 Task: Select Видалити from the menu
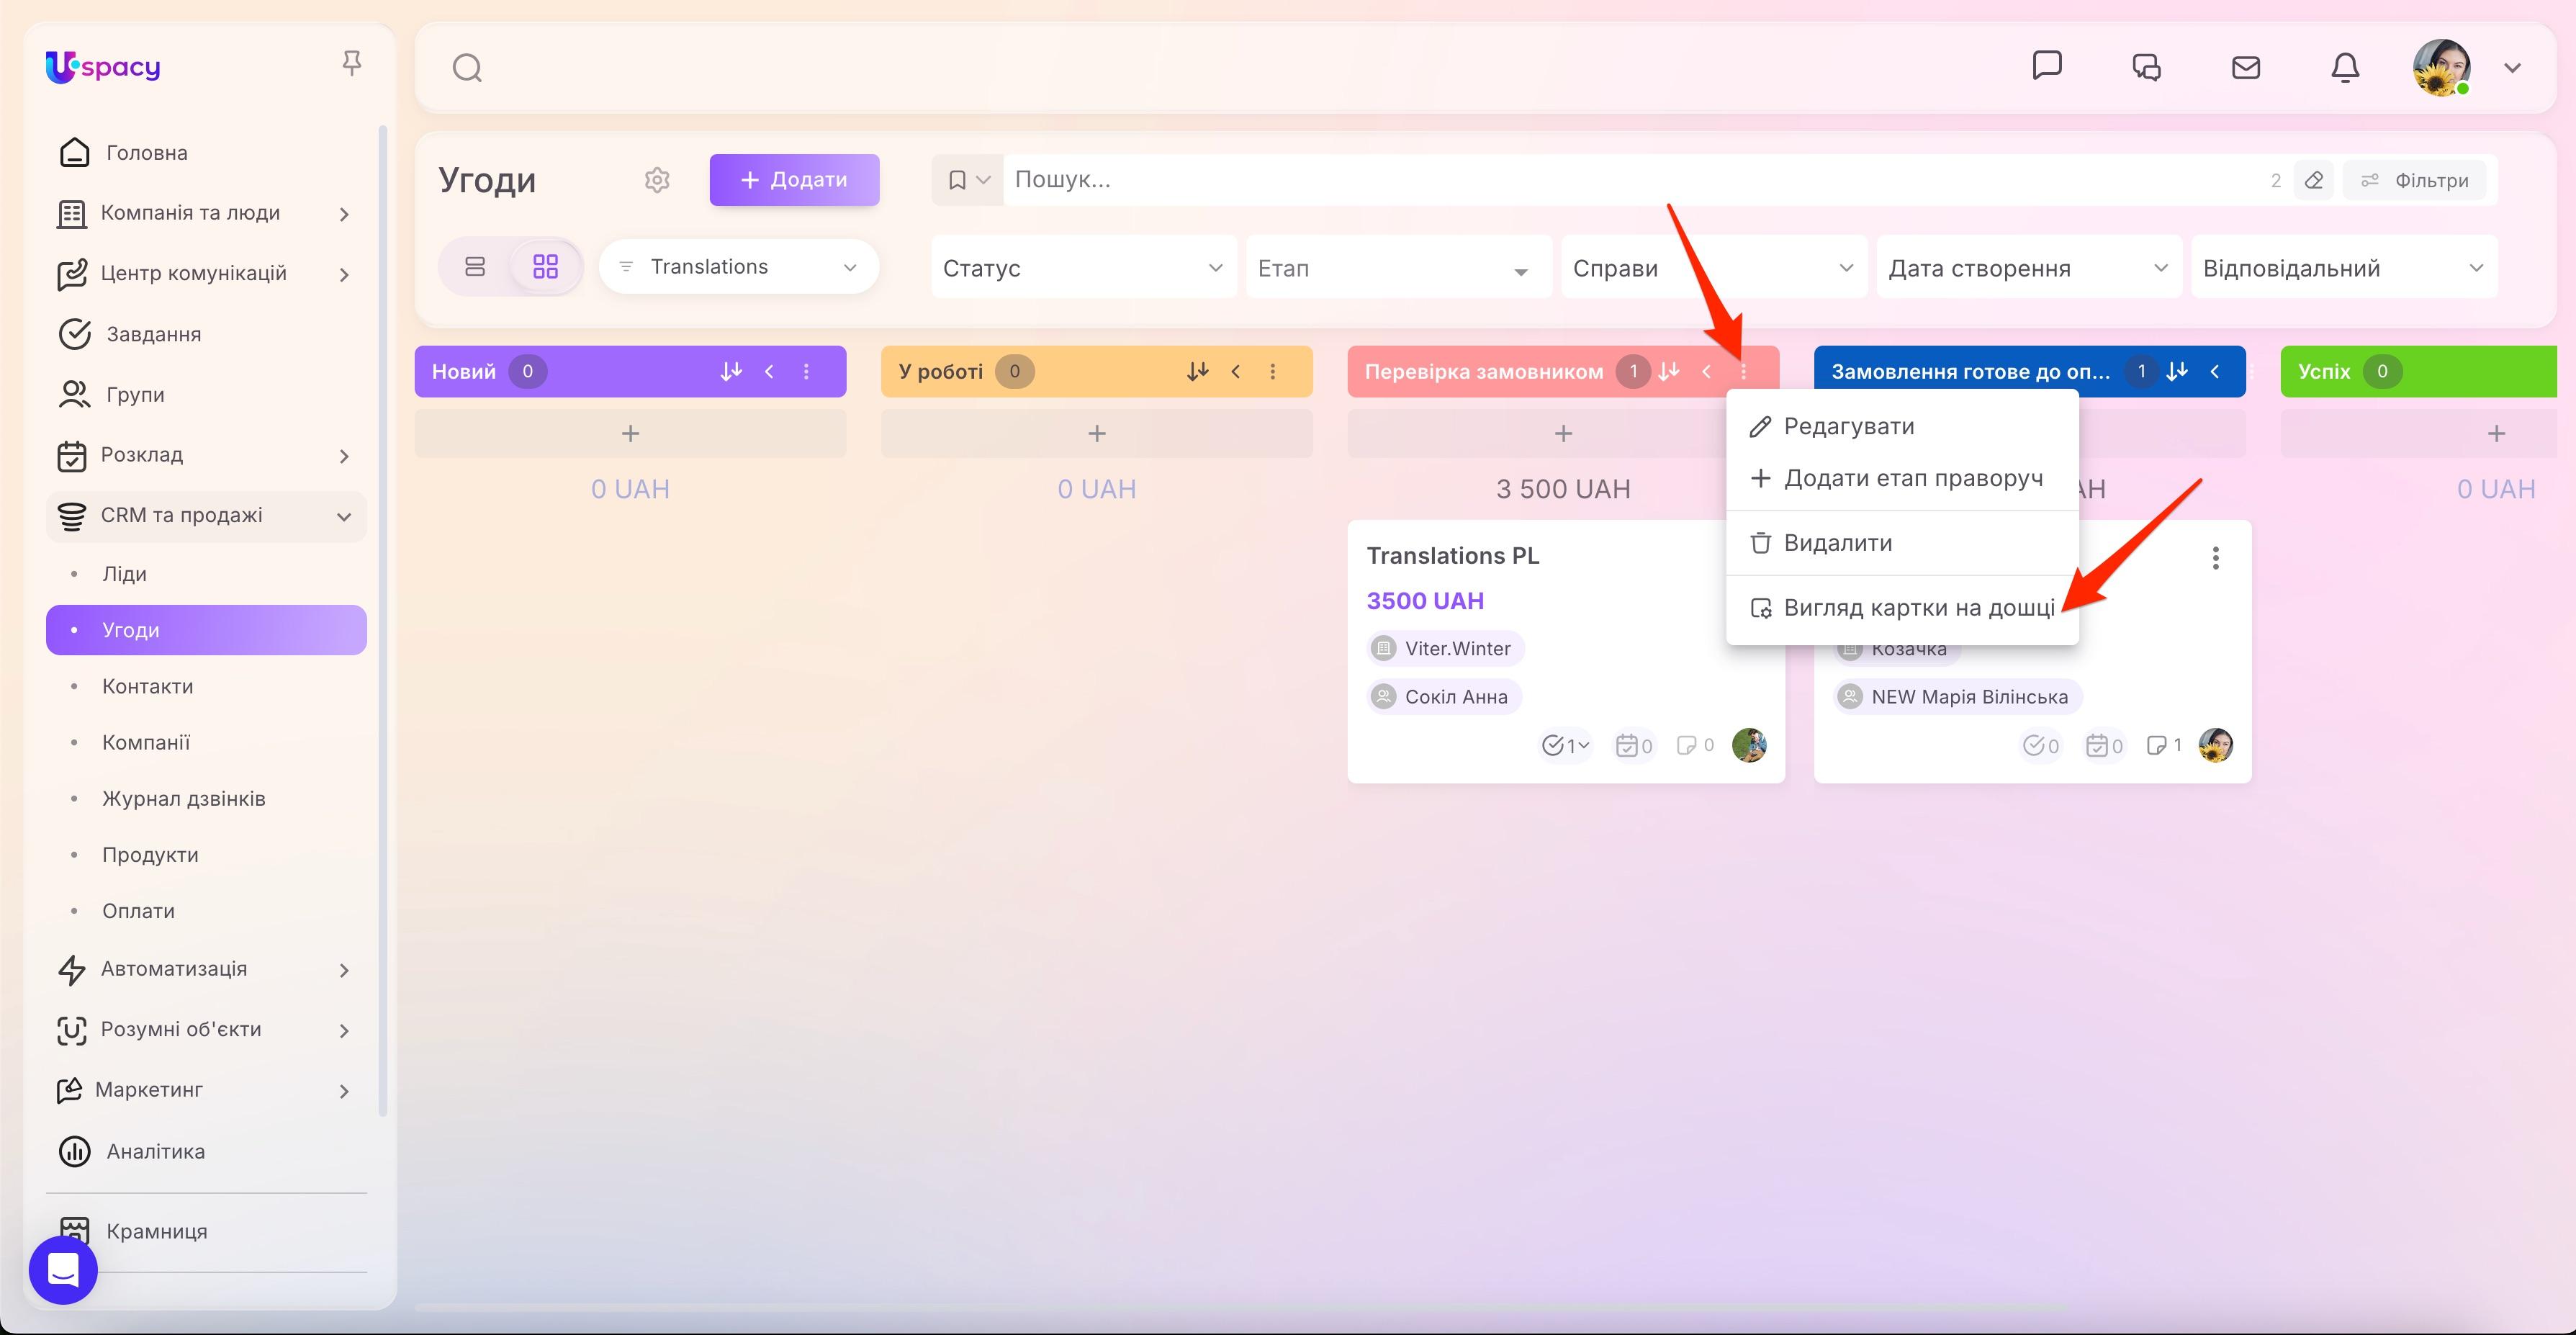click(1902, 543)
